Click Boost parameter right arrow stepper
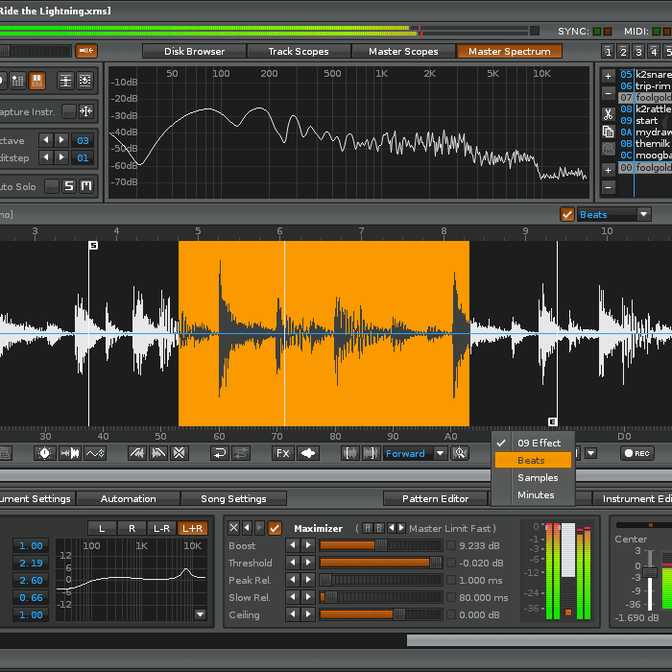 [308, 545]
